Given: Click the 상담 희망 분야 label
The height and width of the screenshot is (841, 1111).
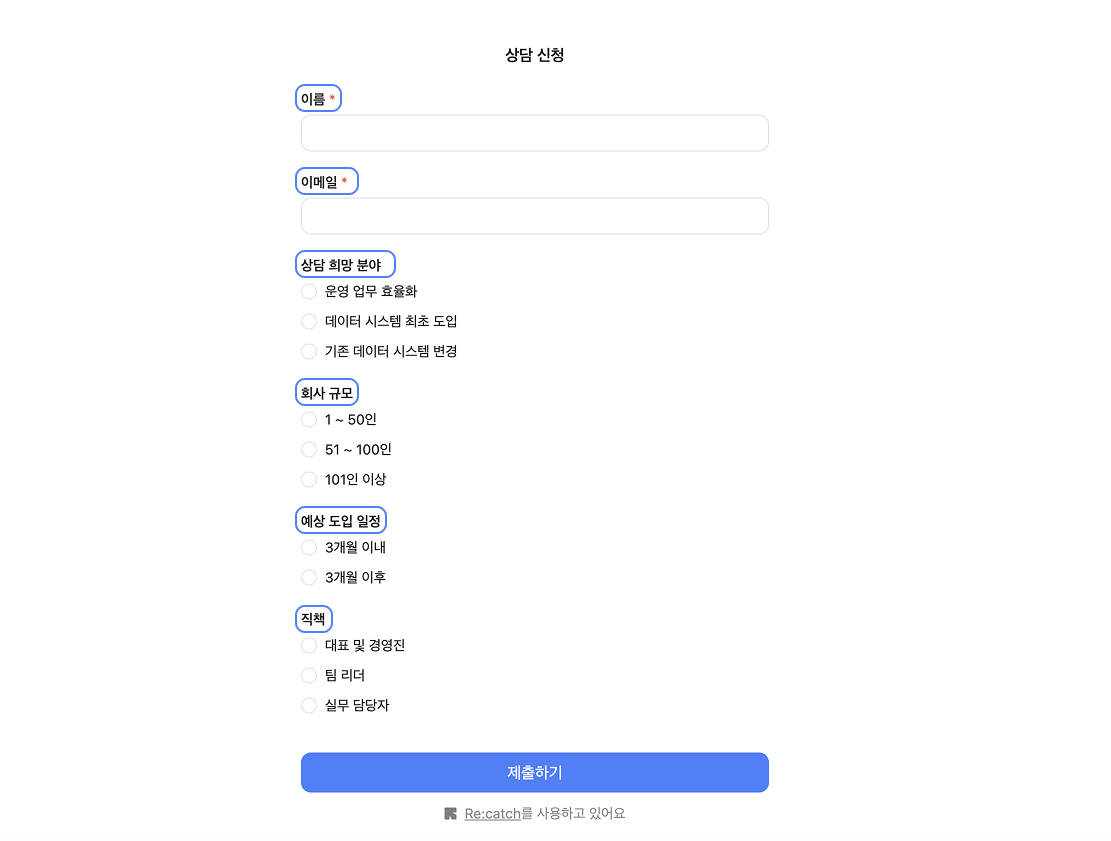Looking at the screenshot, I should pyautogui.click(x=341, y=265).
